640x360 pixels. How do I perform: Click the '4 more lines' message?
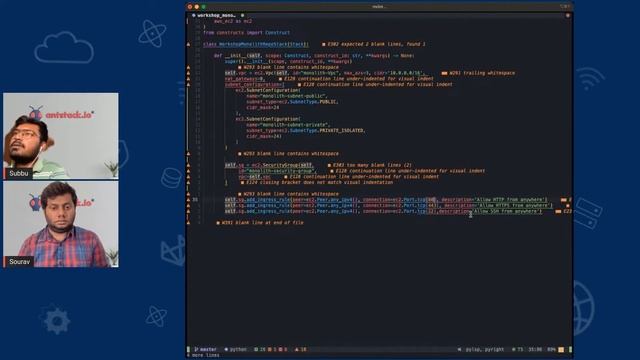pyautogui.click(x=203, y=356)
